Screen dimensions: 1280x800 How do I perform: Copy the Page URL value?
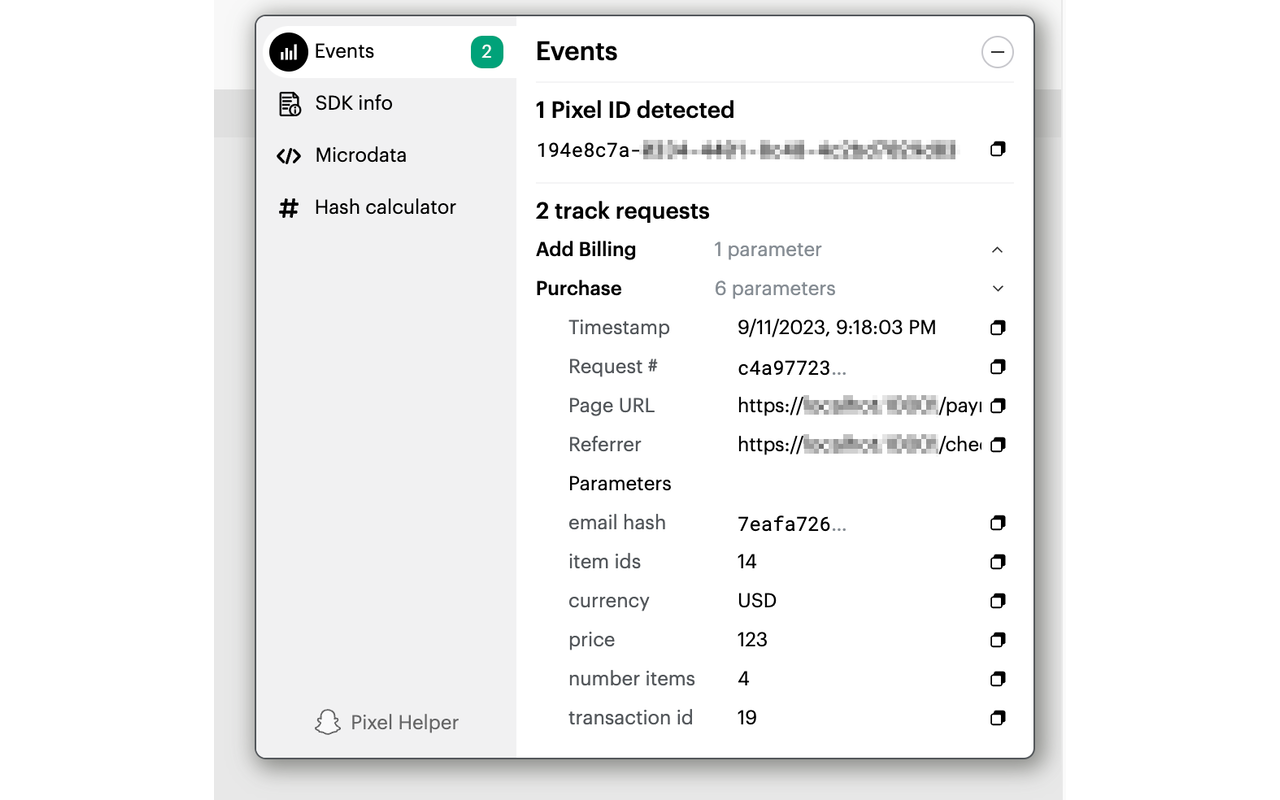point(997,406)
